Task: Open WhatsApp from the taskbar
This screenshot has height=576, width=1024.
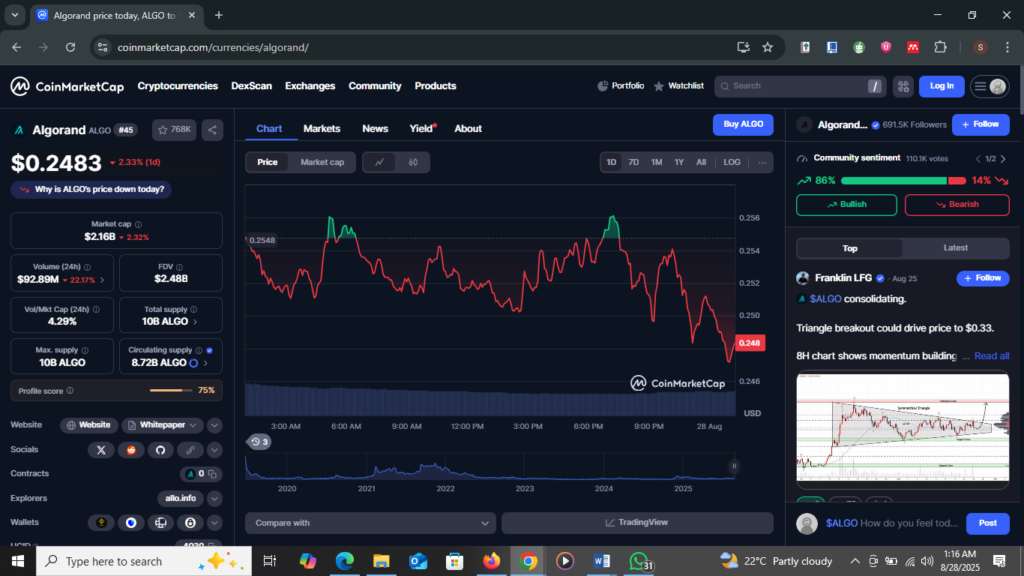Action: tap(639, 561)
